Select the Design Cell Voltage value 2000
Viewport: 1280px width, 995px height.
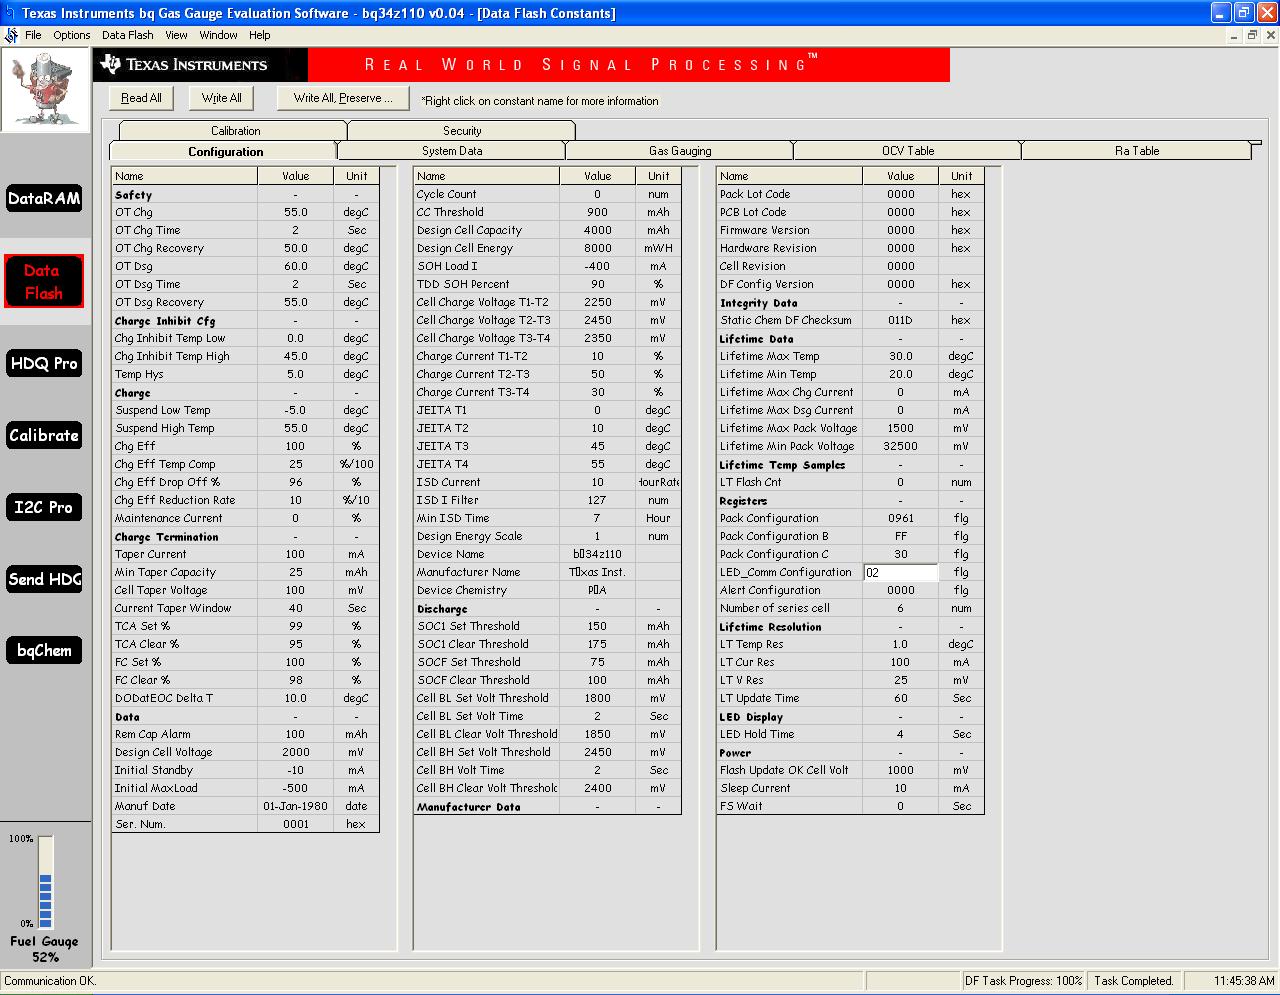[295, 752]
